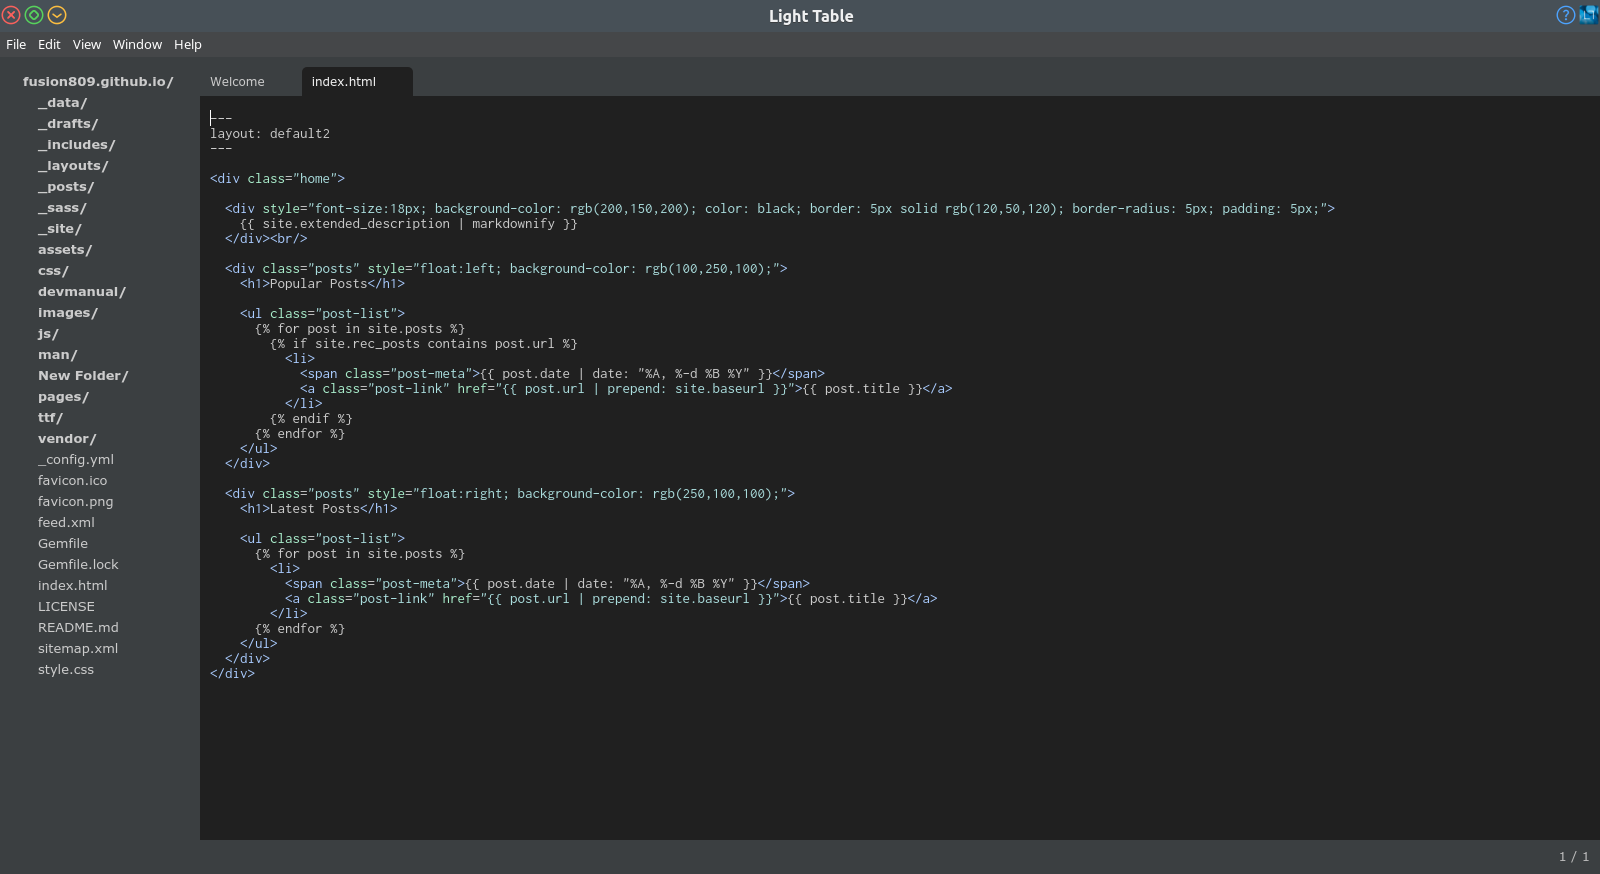Place cursor on 'layout: default2' line
Viewport: 1600px width, 874px height.
[x=270, y=134]
